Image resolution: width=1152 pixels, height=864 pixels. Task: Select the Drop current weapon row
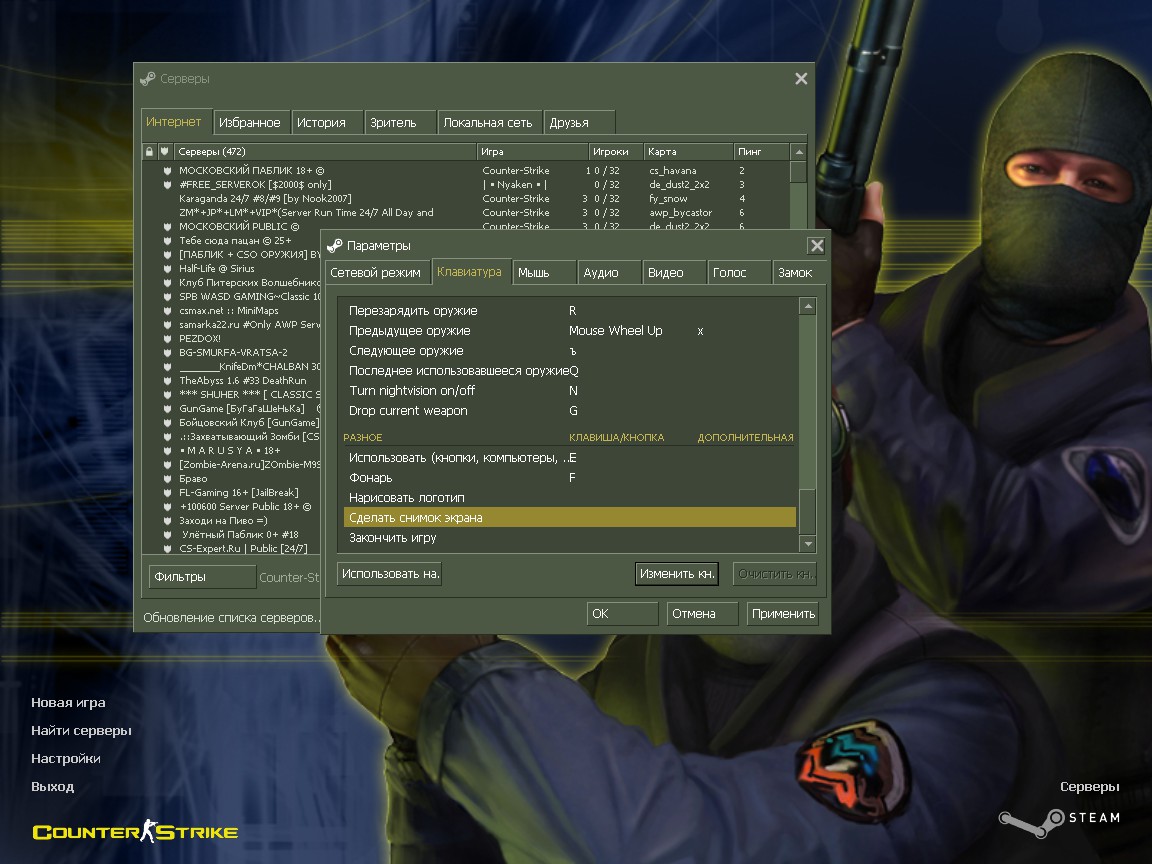point(569,410)
